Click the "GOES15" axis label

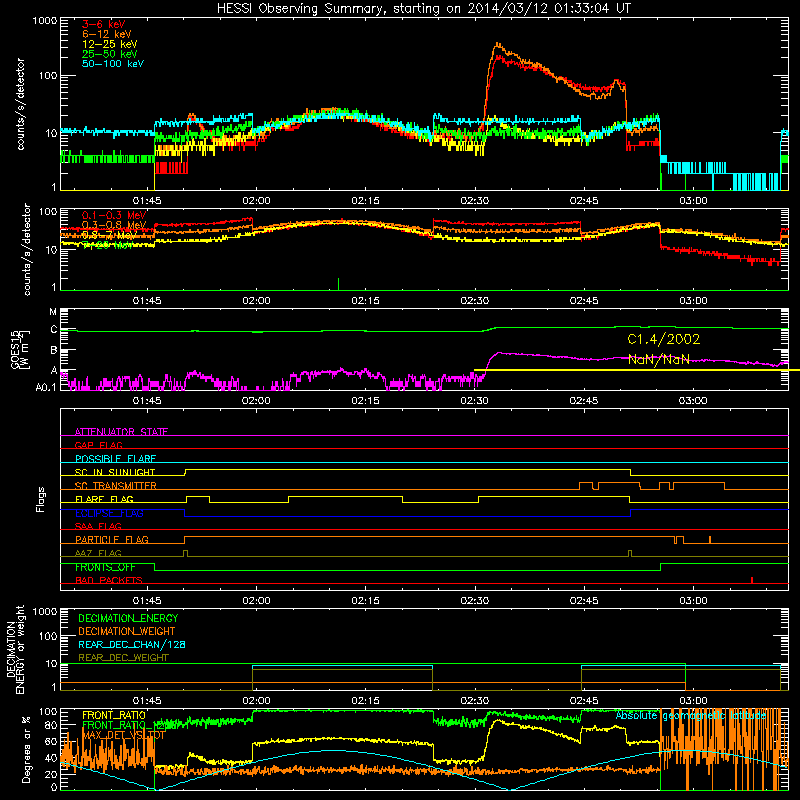(15, 349)
